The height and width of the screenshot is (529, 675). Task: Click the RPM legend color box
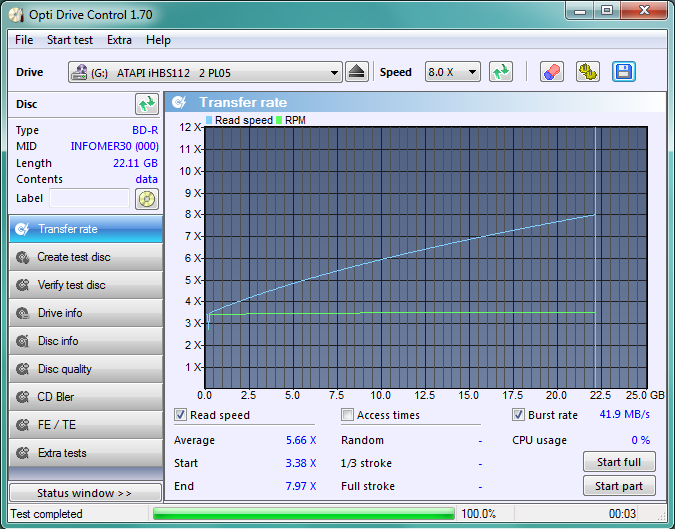point(279,120)
